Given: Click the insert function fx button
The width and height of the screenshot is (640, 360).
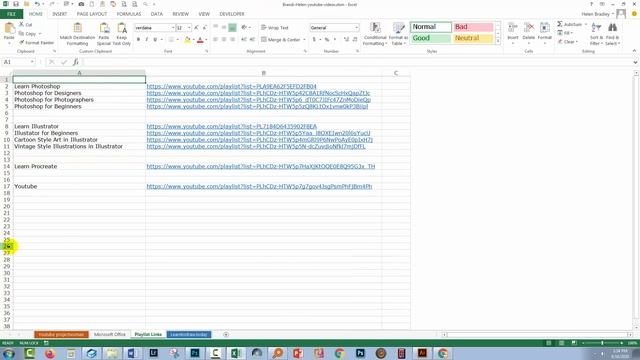Looking at the screenshot, I should coord(76,62).
